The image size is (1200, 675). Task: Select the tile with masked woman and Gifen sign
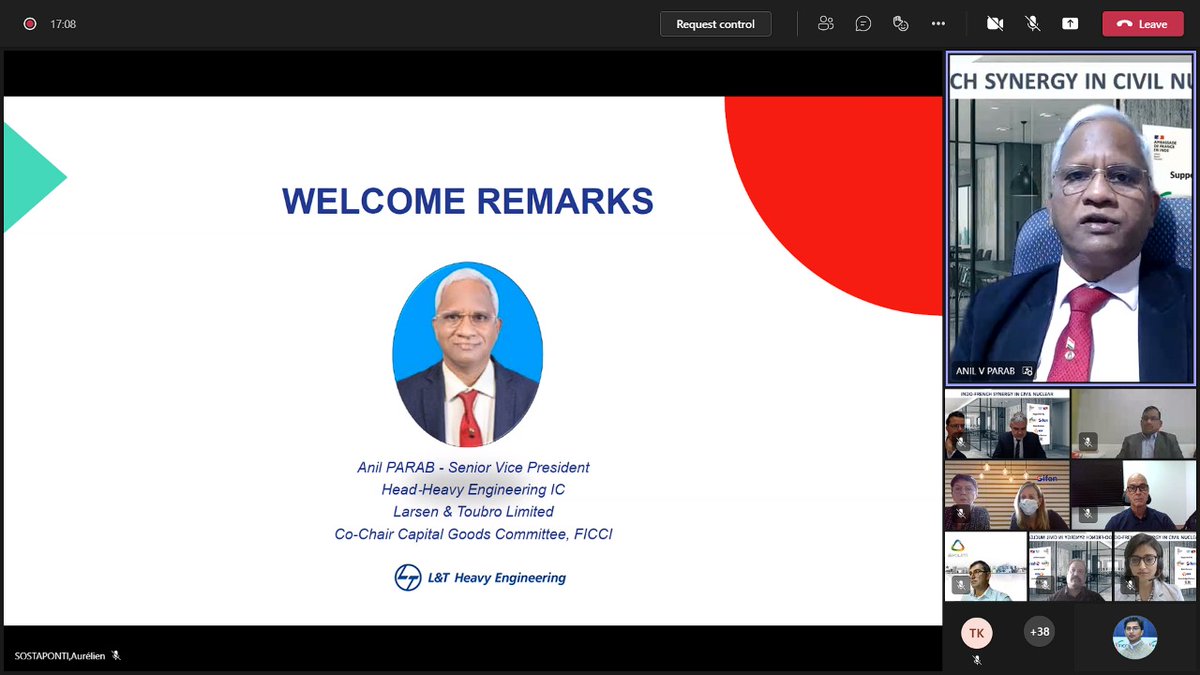tap(1006, 495)
